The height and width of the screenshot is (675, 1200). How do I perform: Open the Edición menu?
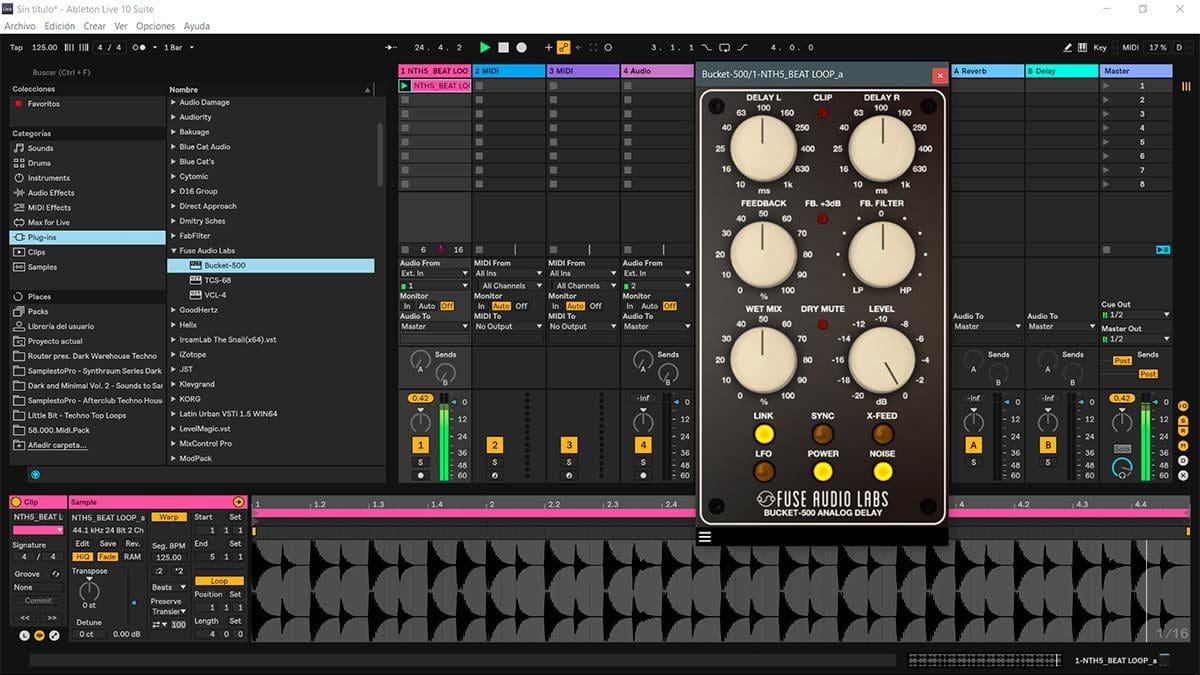pos(60,26)
